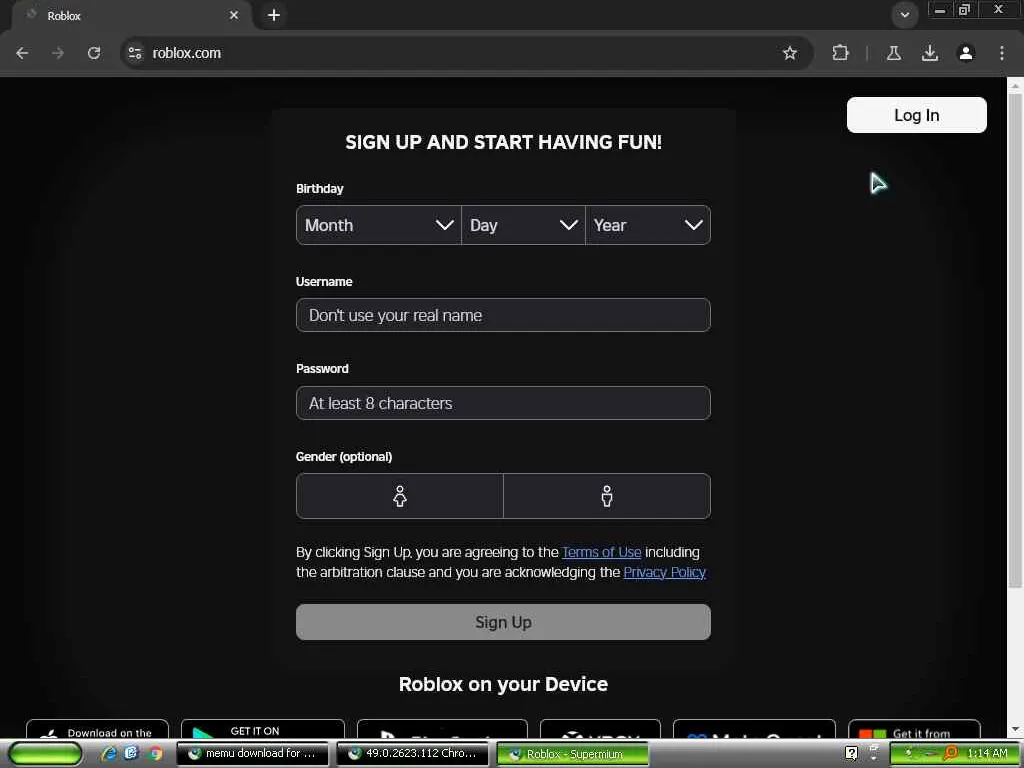
Task: Click the Xbox store badge
Action: 600,729
